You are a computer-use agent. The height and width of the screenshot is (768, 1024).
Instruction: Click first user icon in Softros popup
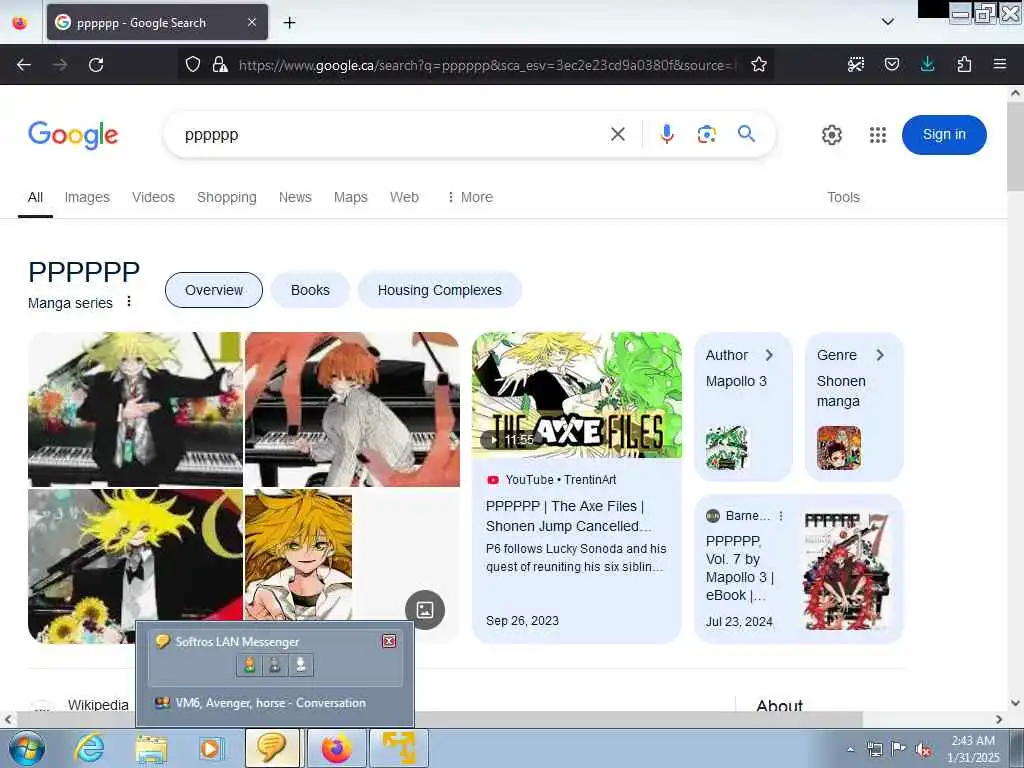pyautogui.click(x=249, y=665)
